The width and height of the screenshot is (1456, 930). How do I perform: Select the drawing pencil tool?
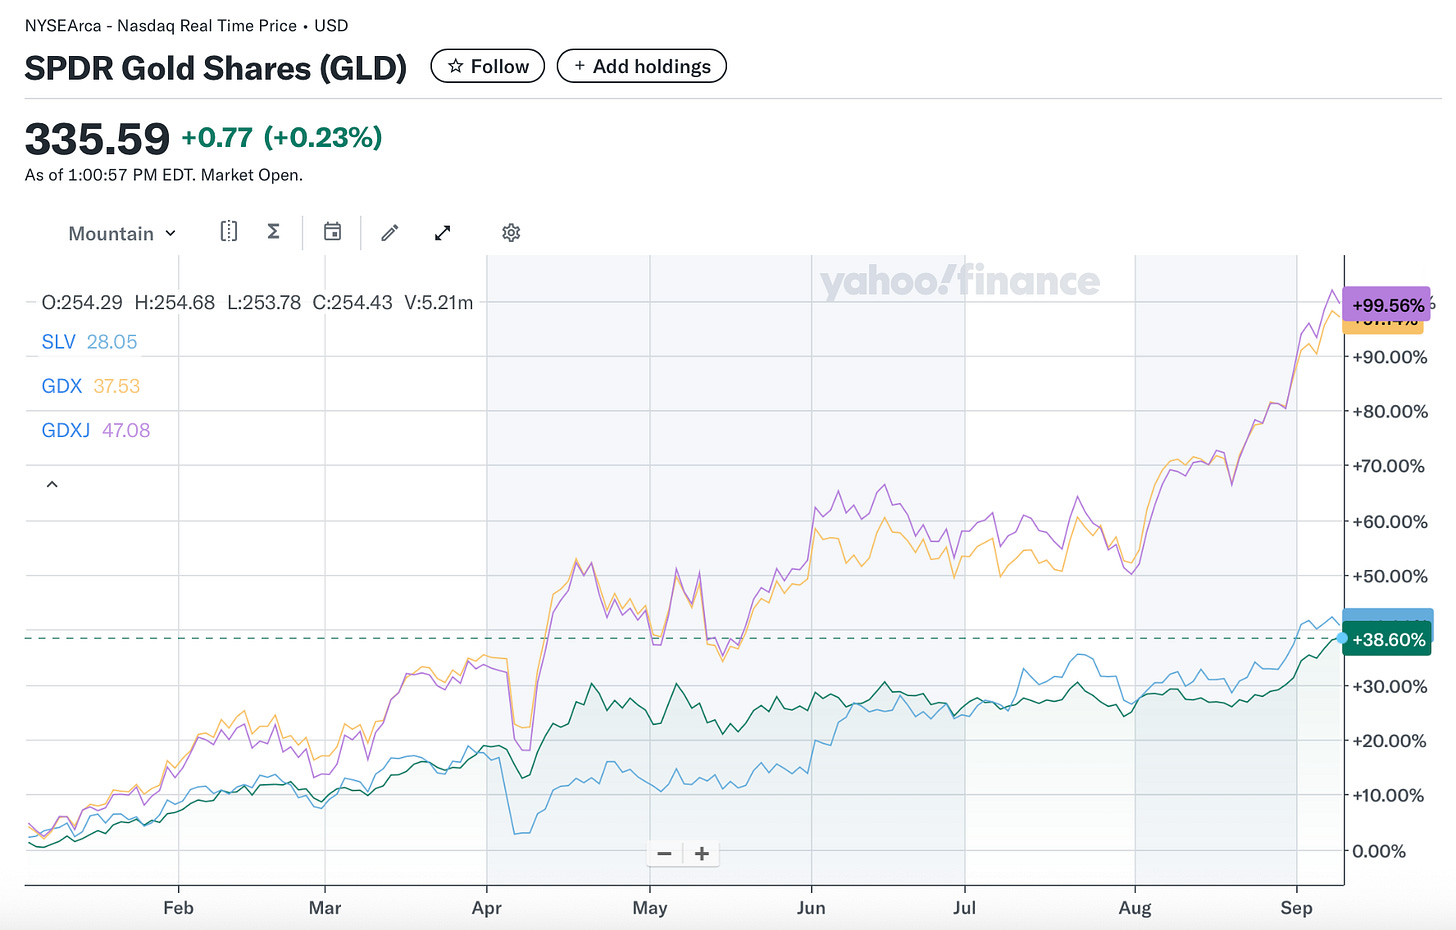[389, 232]
